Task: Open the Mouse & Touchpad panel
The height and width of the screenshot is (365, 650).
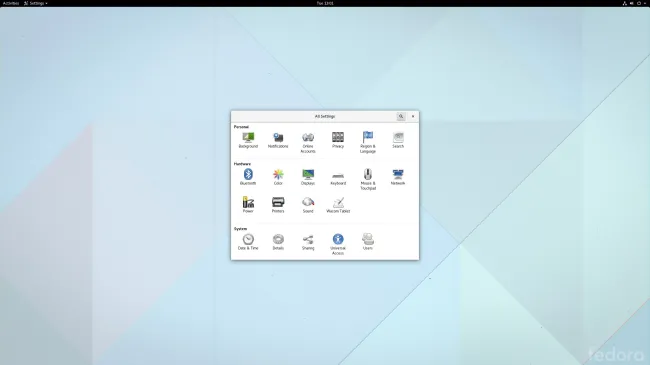Action: [368, 180]
